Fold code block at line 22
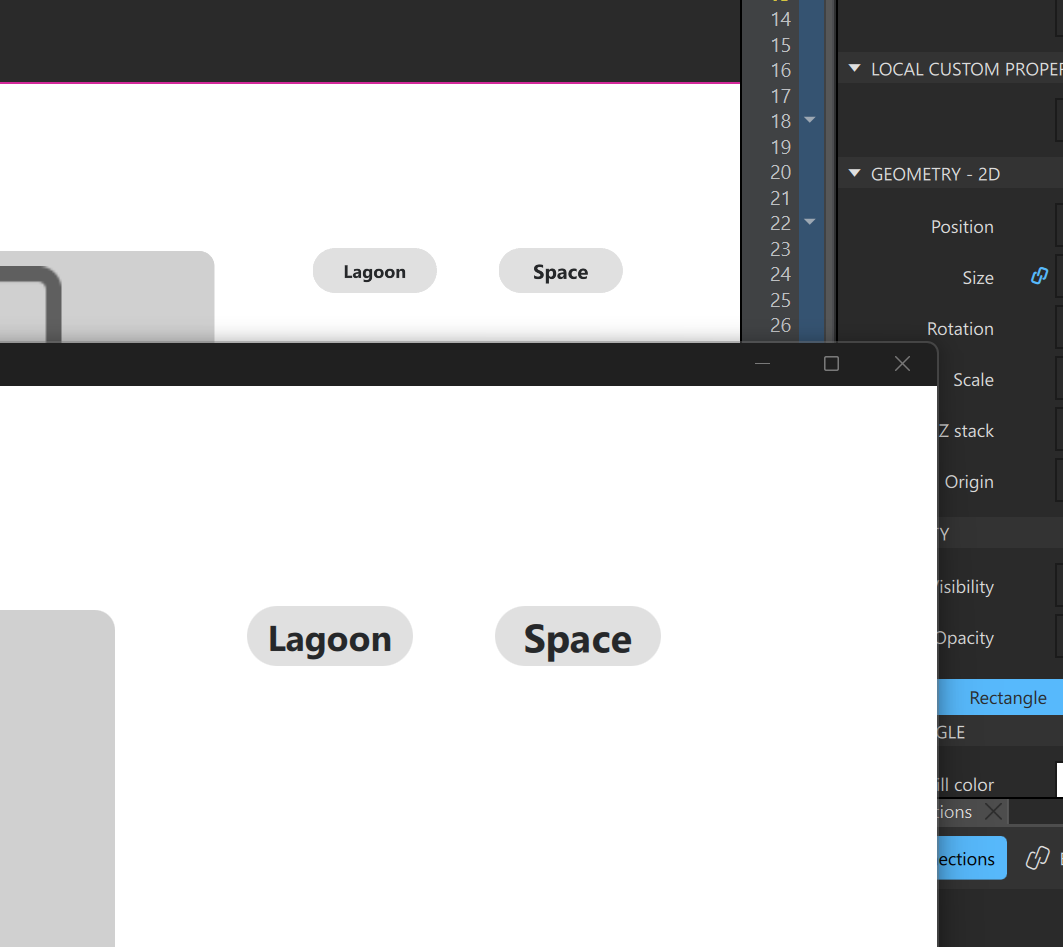 (809, 222)
